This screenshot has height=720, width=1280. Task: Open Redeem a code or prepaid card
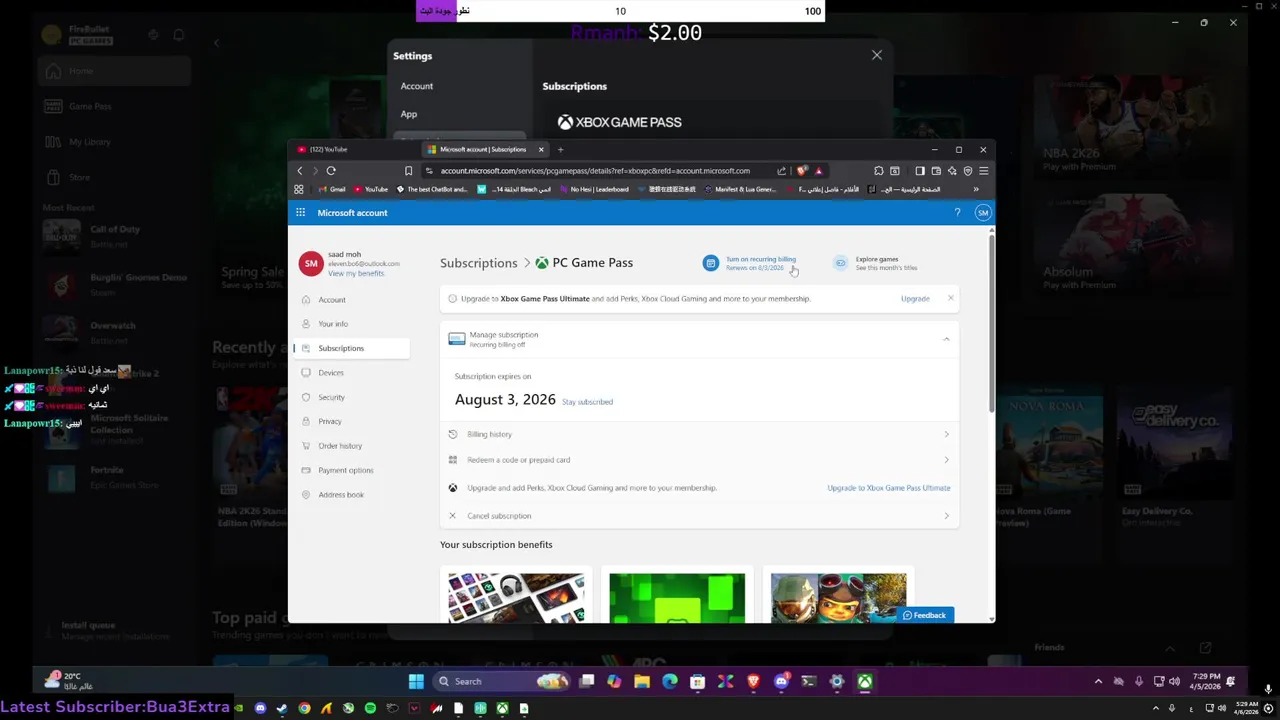(x=699, y=460)
